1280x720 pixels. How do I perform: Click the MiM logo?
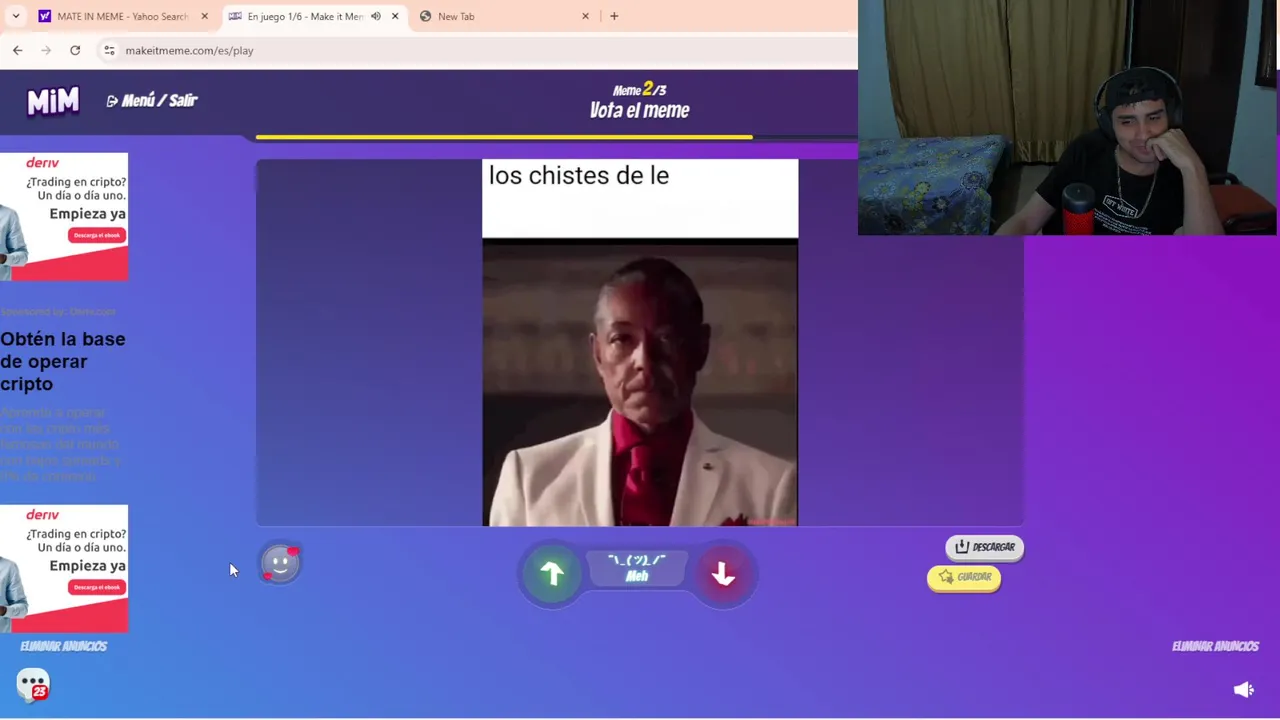click(x=53, y=100)
